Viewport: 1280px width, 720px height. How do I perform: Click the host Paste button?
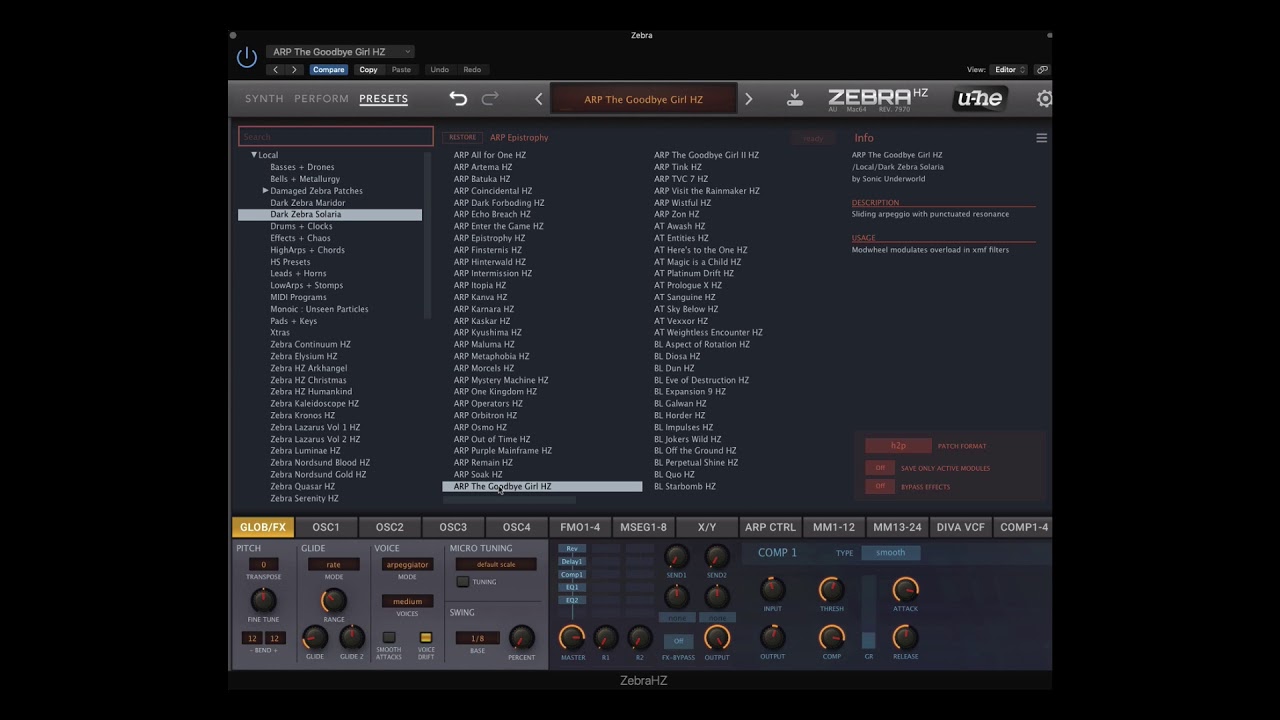[x=401, y=70]
